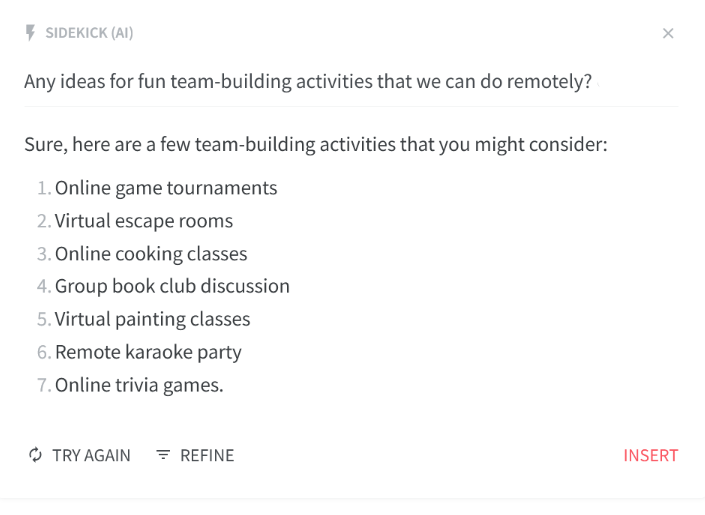The image size is (705, 515).
Task: Click the "Online trivia games." suggestion
Action: point(139,384)
